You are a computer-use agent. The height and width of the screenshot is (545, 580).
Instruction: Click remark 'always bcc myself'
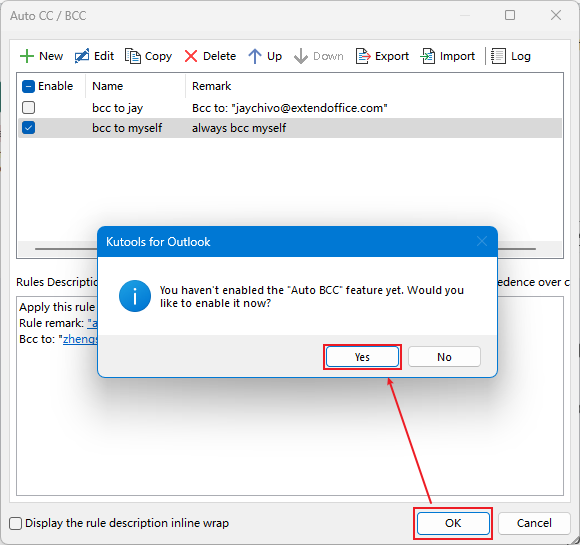239,128
